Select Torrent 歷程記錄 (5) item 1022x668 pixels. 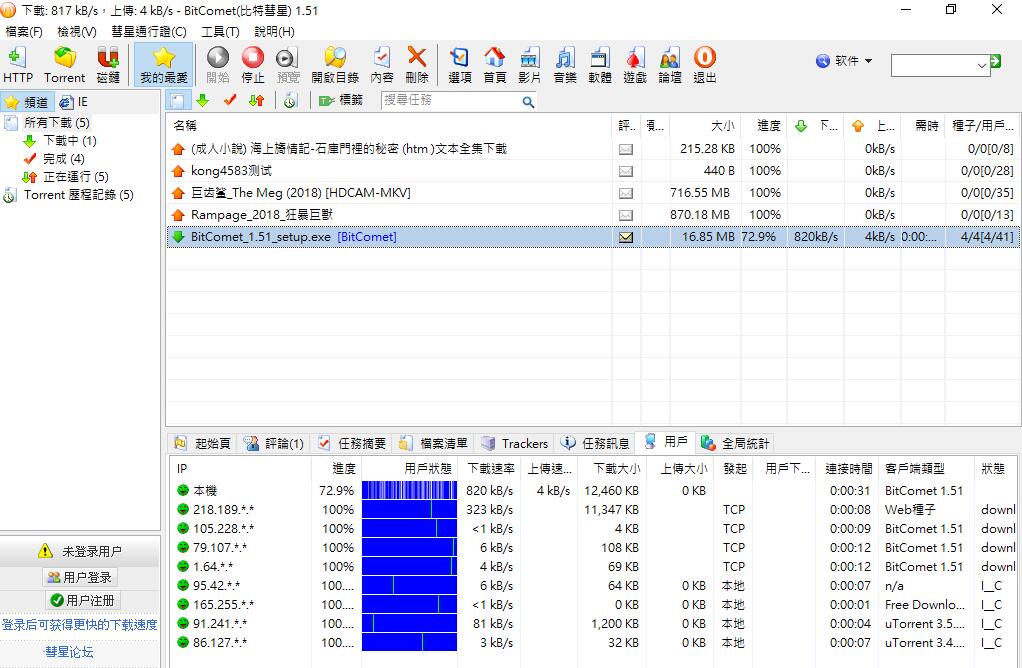pos(78,195)
